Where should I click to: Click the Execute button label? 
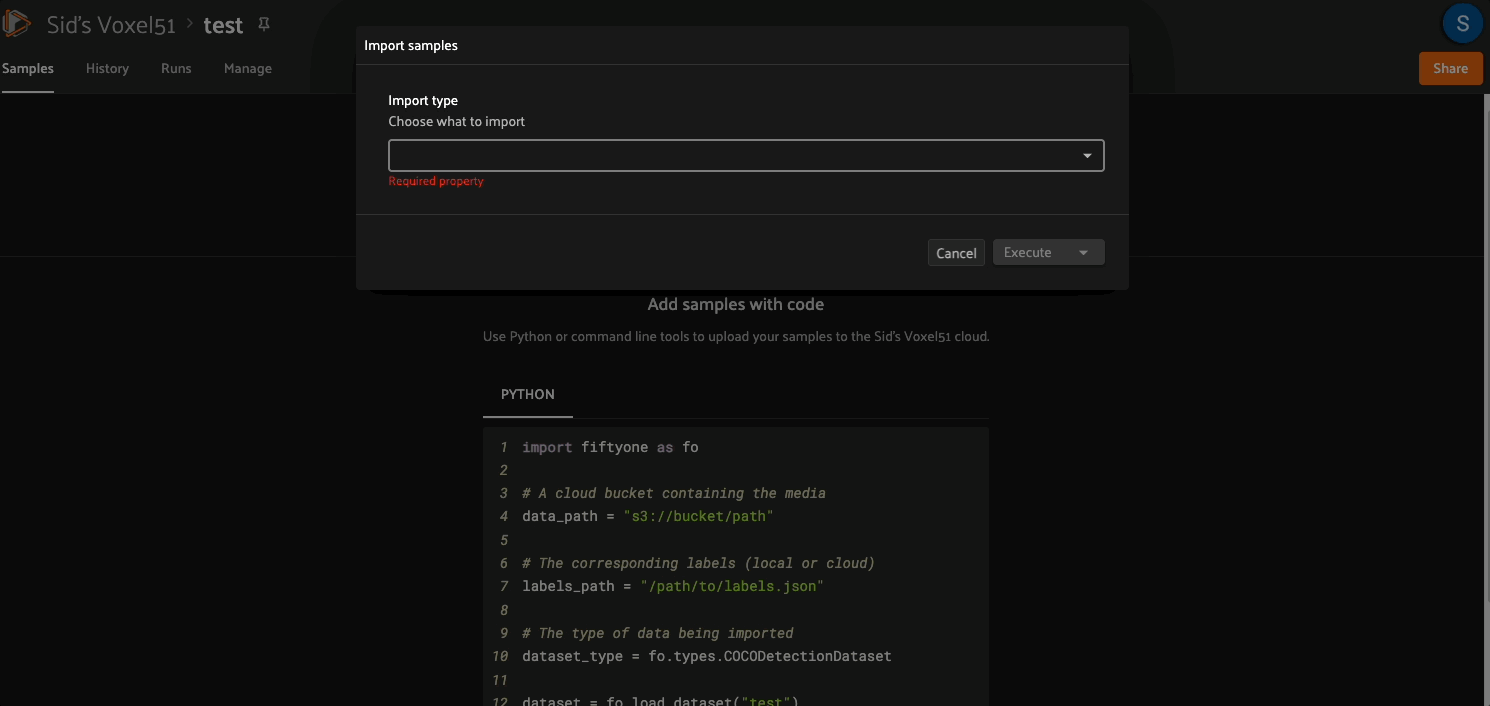(1028, 253)
